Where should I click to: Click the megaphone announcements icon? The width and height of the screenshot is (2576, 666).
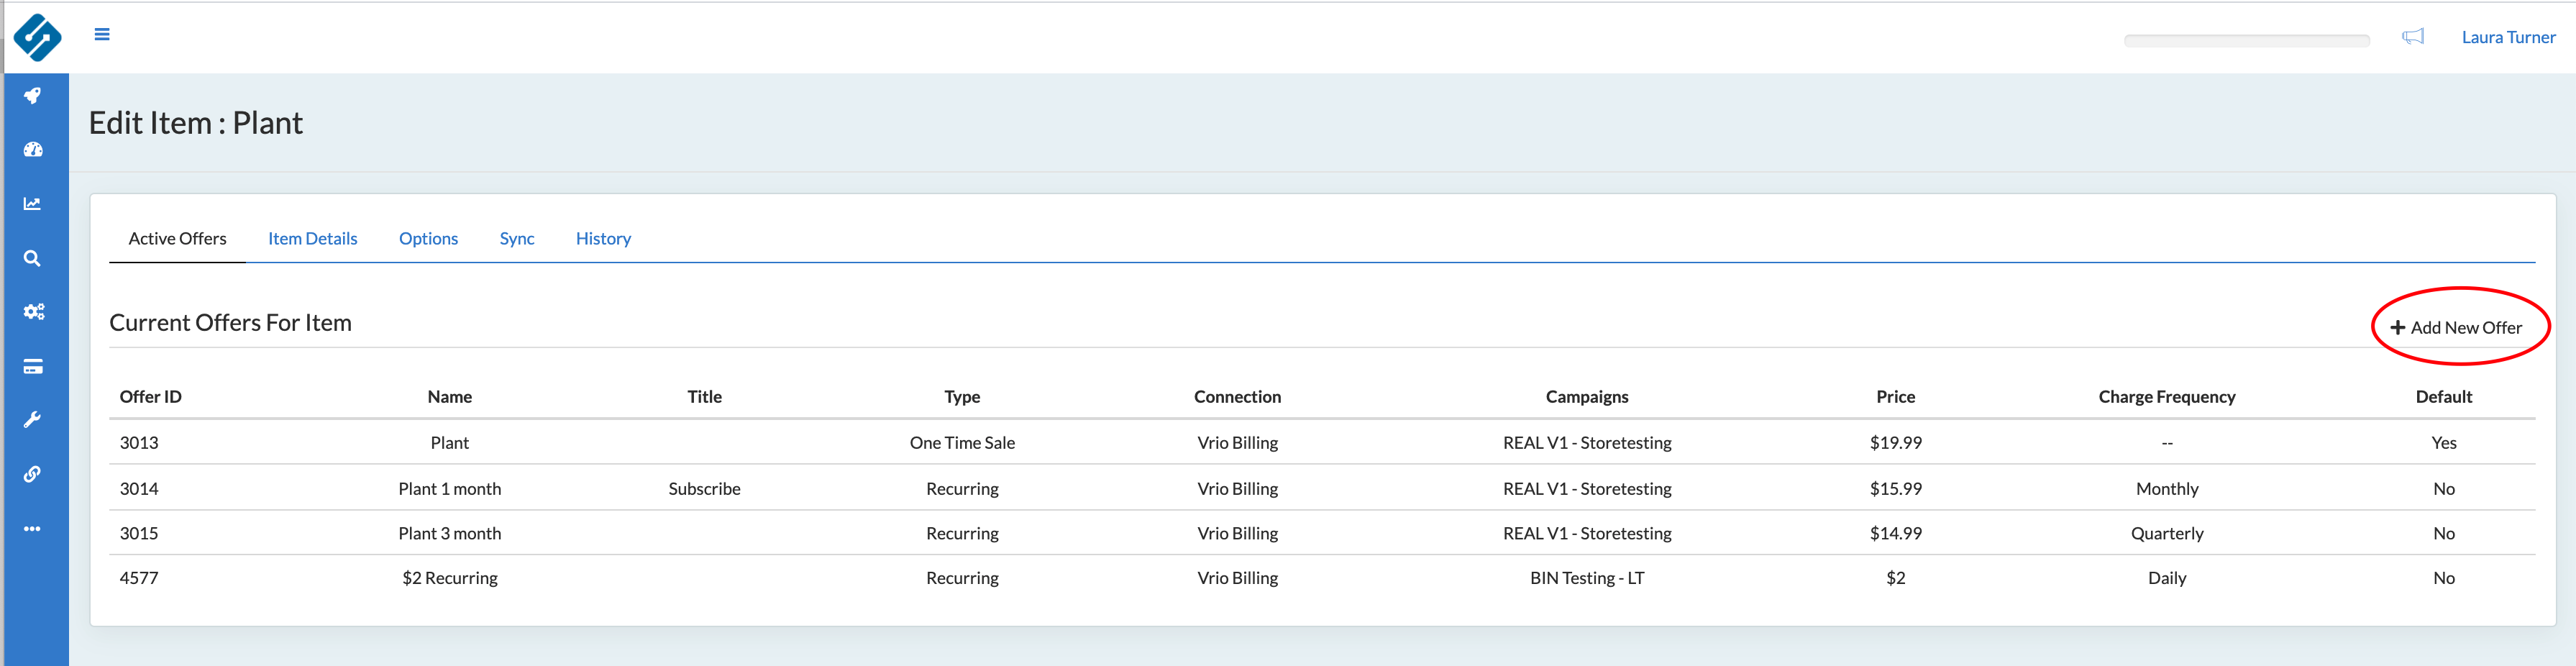click(2412, 37)
